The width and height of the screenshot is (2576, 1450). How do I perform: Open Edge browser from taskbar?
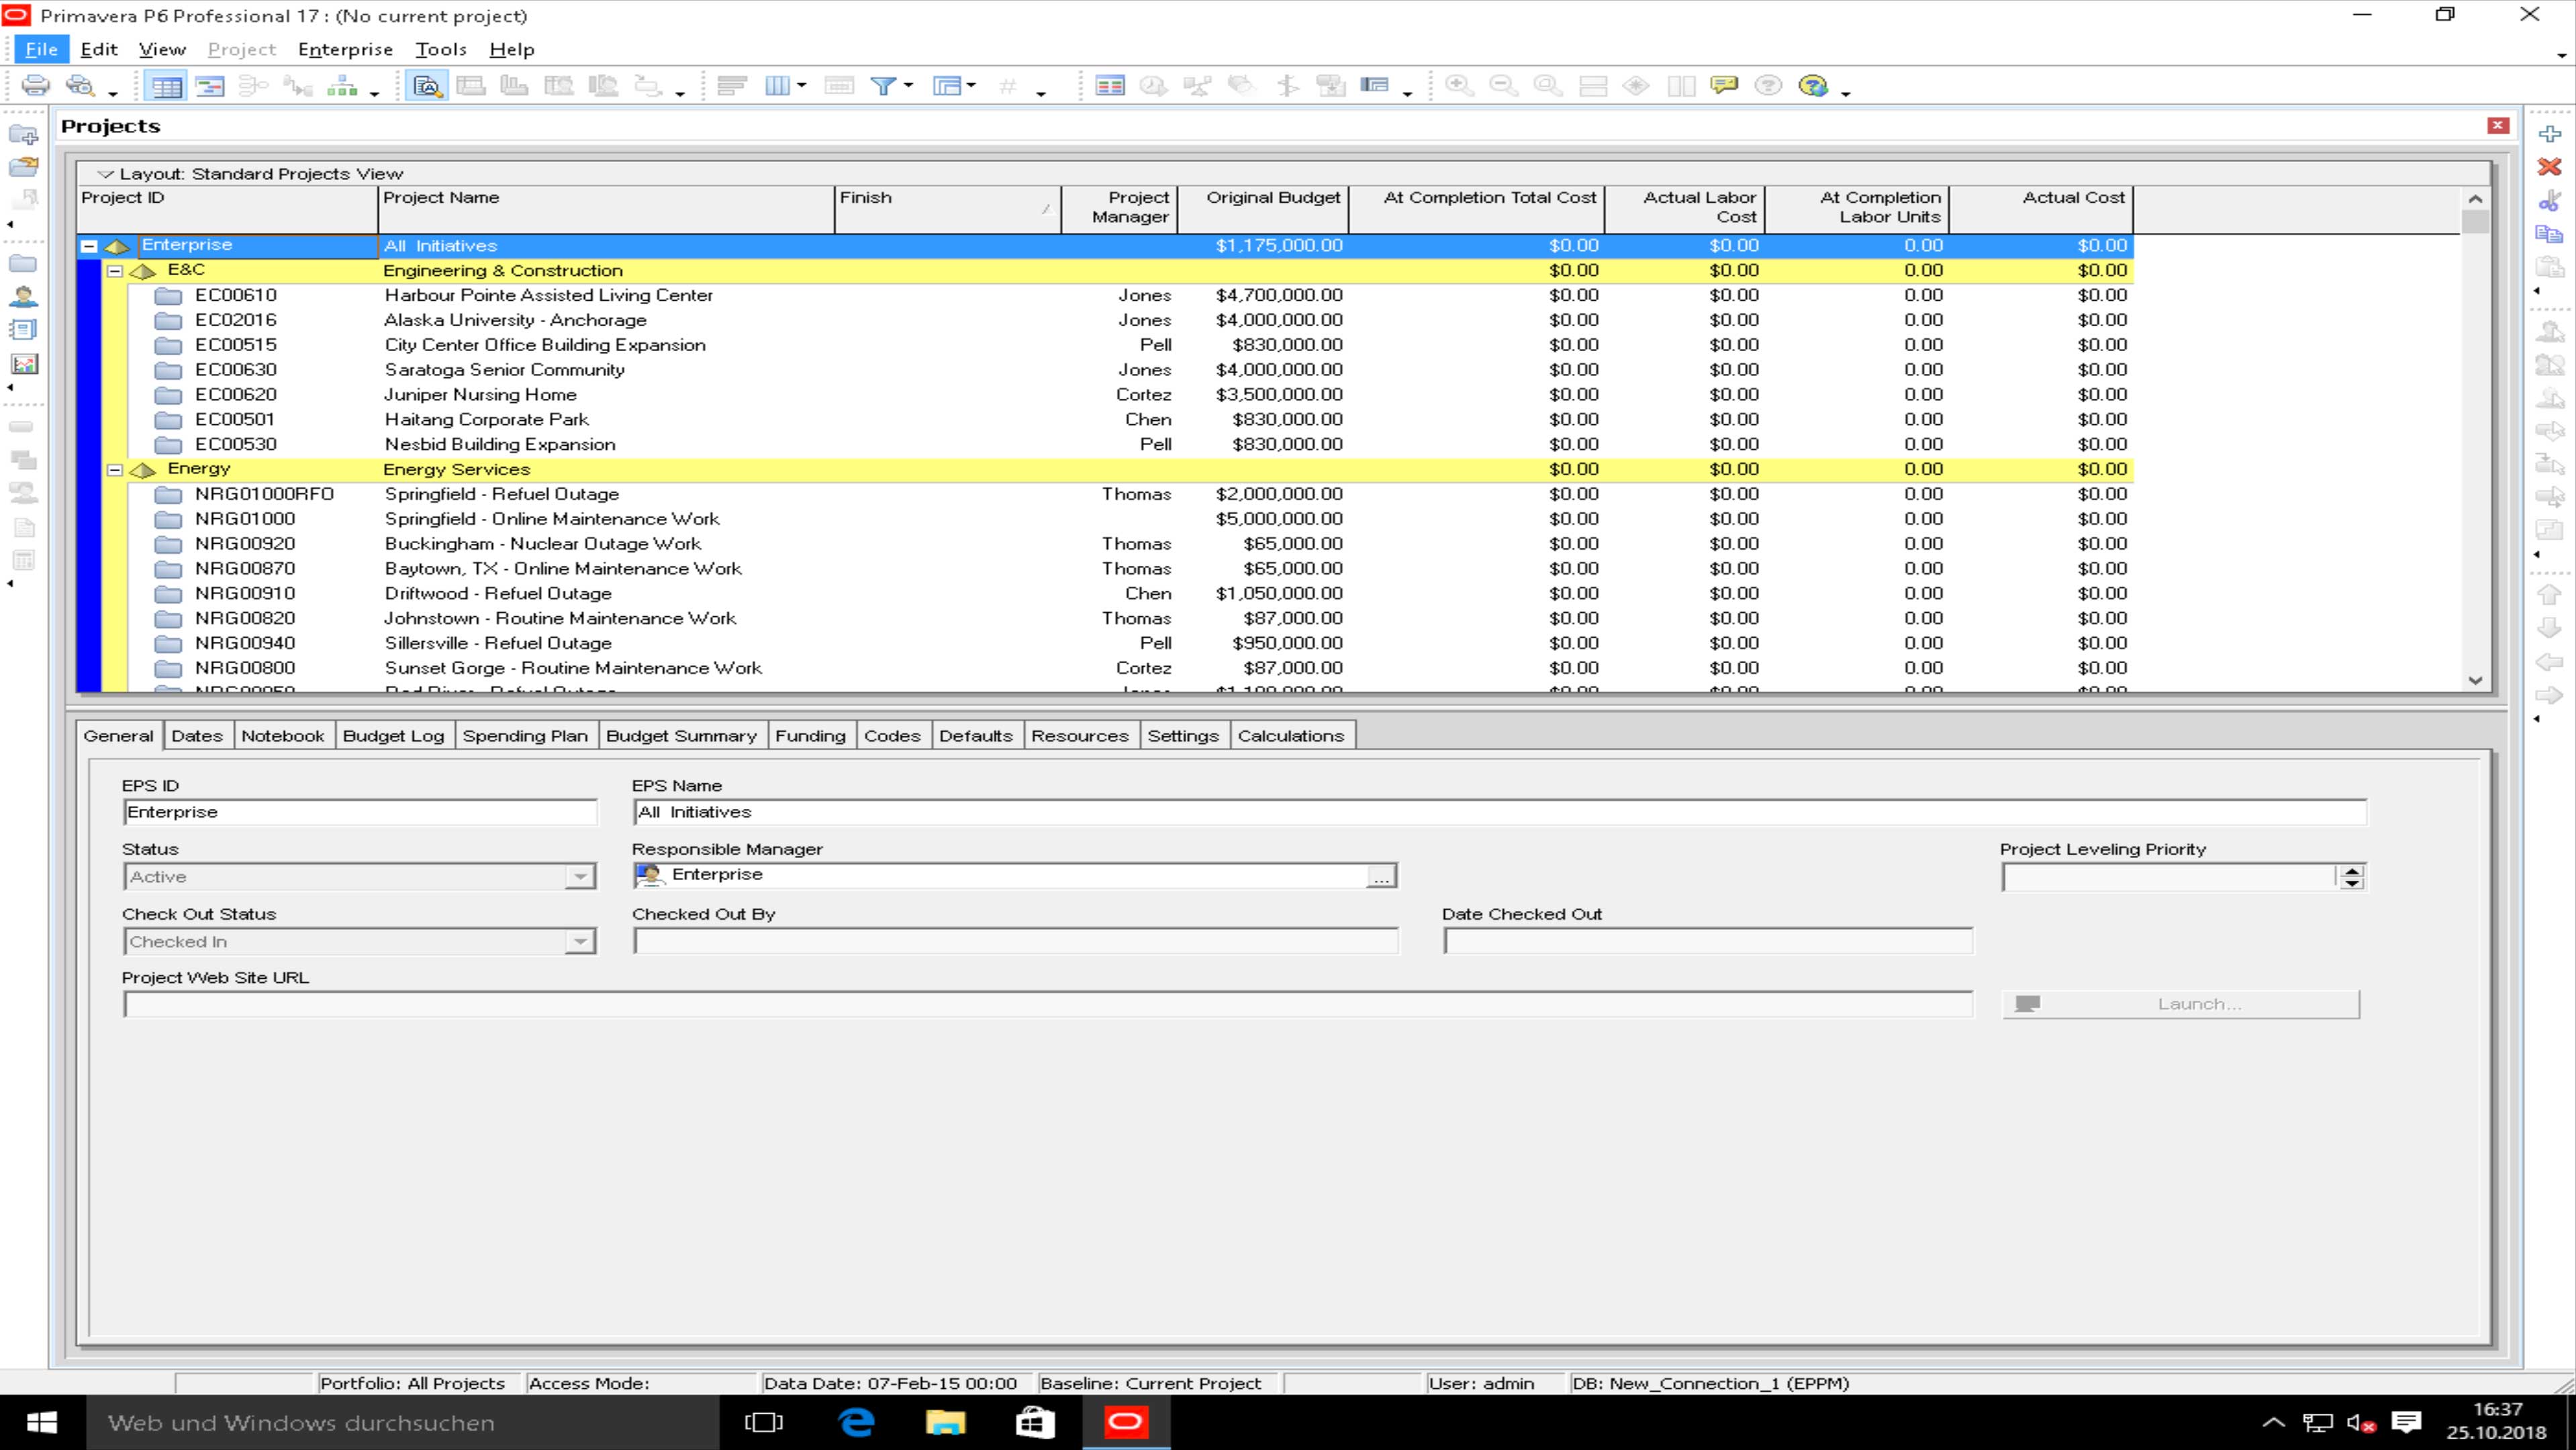point(856,1422)
